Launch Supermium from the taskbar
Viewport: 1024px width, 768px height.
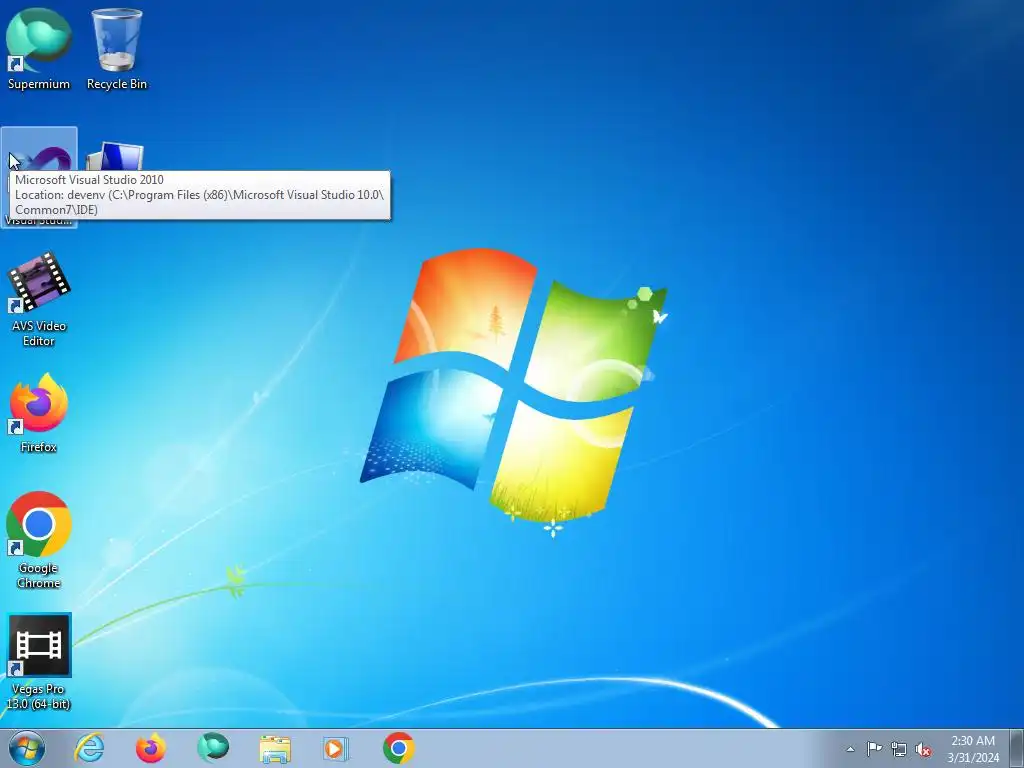[213, 748]
